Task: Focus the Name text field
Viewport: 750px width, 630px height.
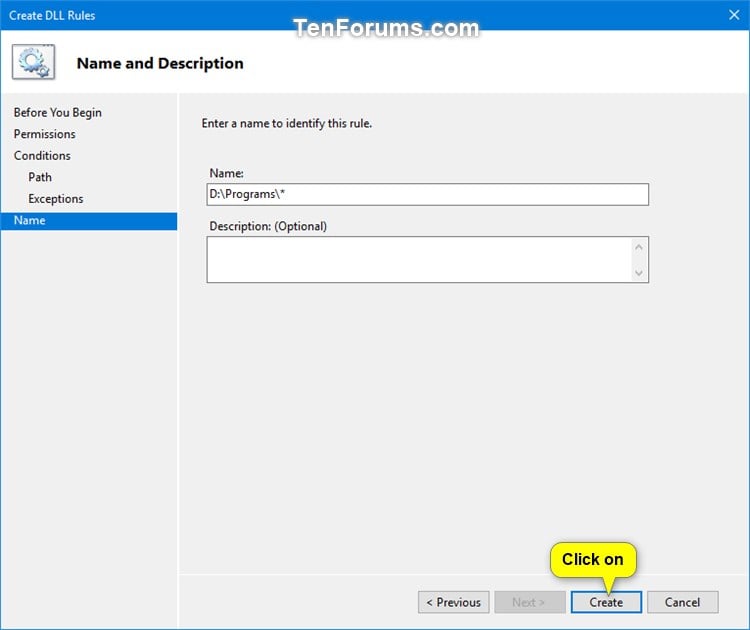Action: point(428,194)
